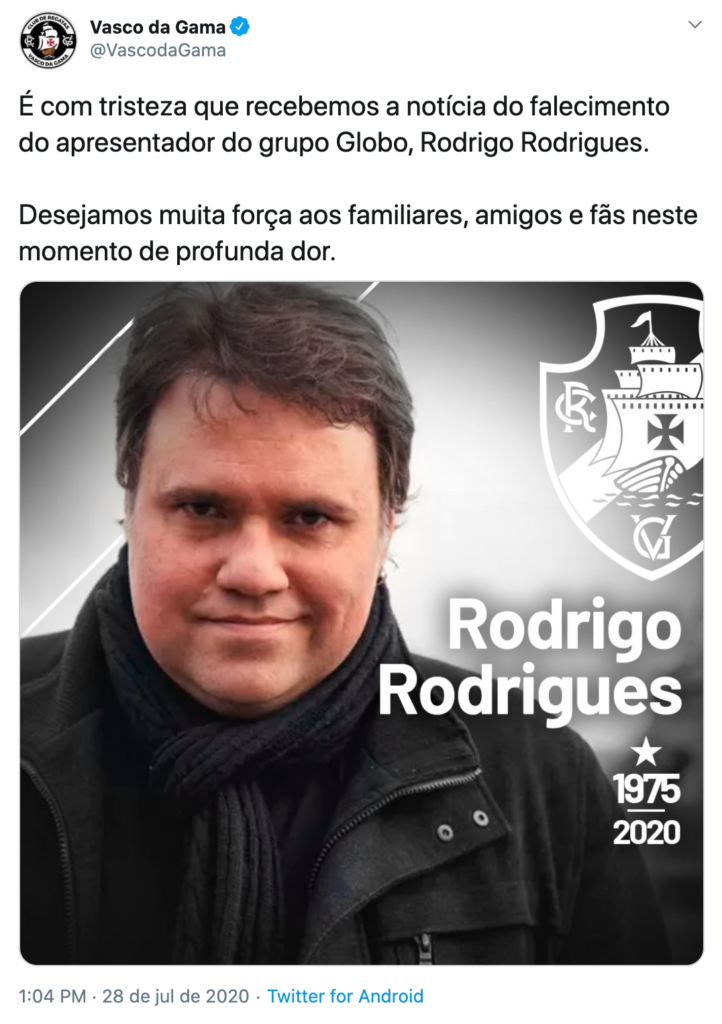Screen dimensions: 722x1024
Task: Click the VG monogram at crest bottom
Action: click(652, 537)
